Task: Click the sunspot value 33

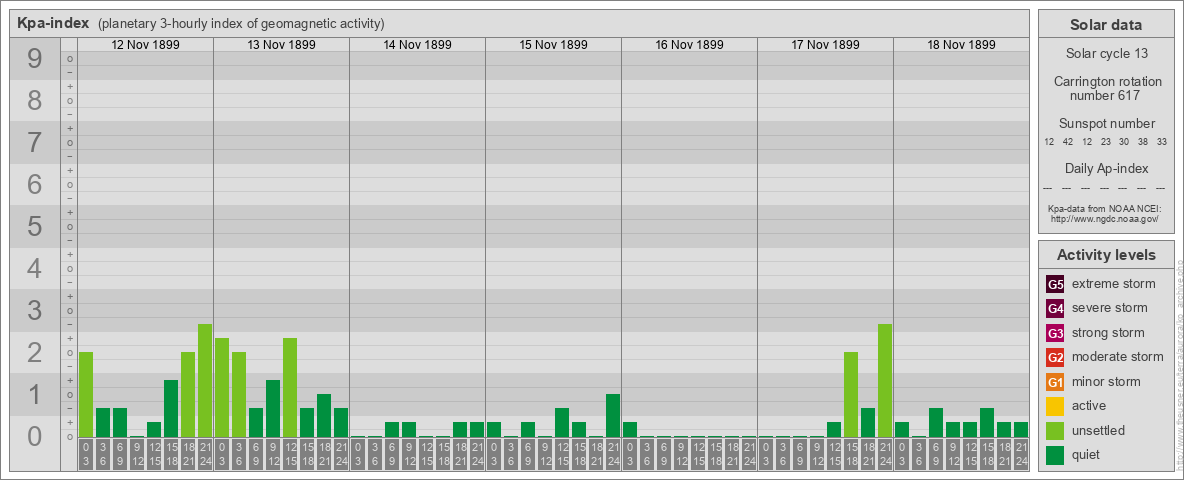Action: point(1161,142)
